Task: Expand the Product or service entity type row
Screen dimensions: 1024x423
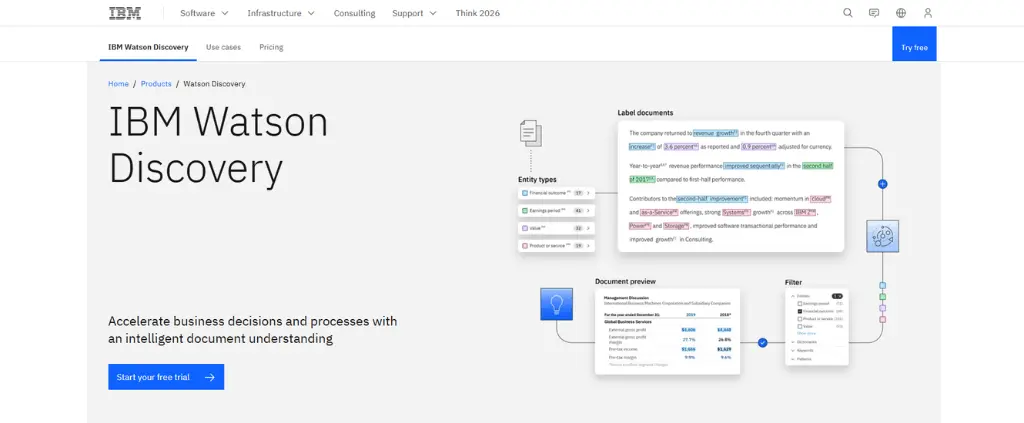Action: tap(556, 246)
